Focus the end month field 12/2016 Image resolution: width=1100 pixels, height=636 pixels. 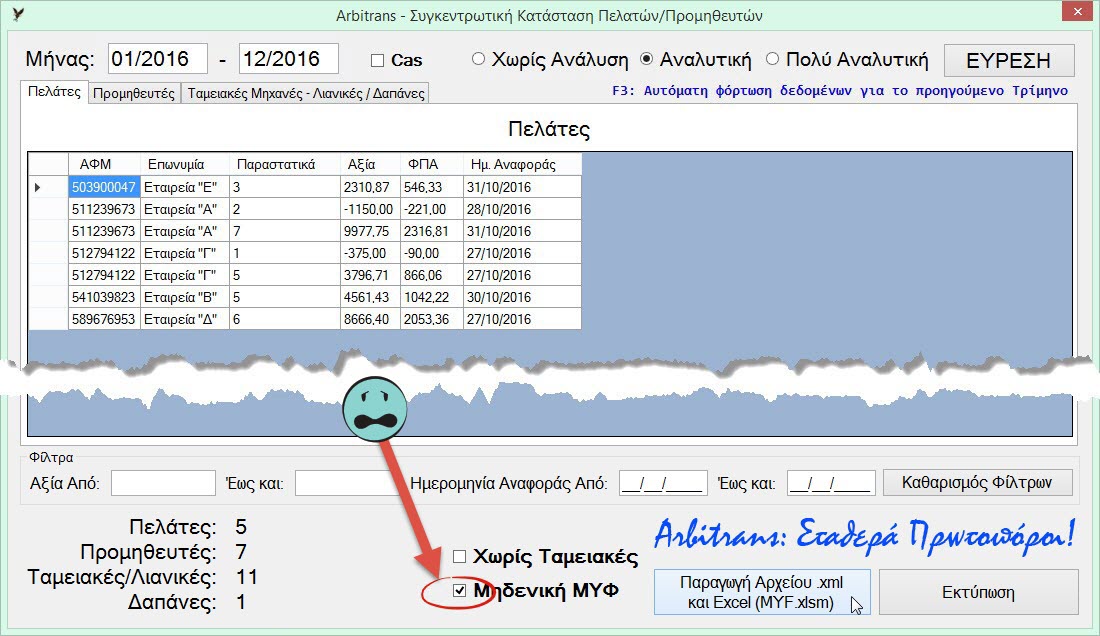point(288,59)
